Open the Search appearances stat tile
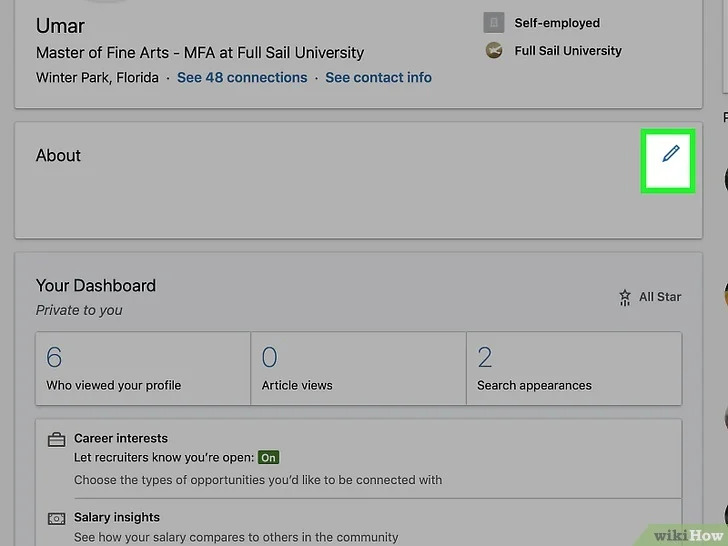The width and height of the screenshot is (728, 546). click(574, 368)
